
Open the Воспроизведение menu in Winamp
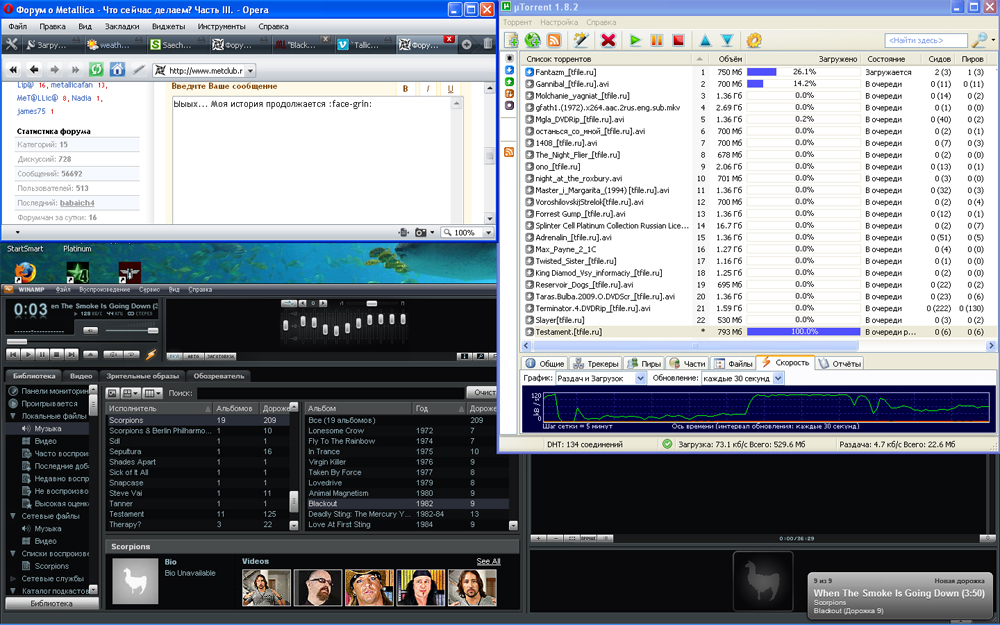(x=105, y=289)
